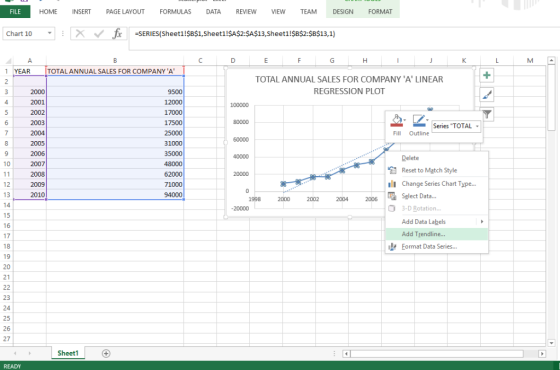
Task: Switch to the DATA ribbon tab
Action: pos(213,11)
